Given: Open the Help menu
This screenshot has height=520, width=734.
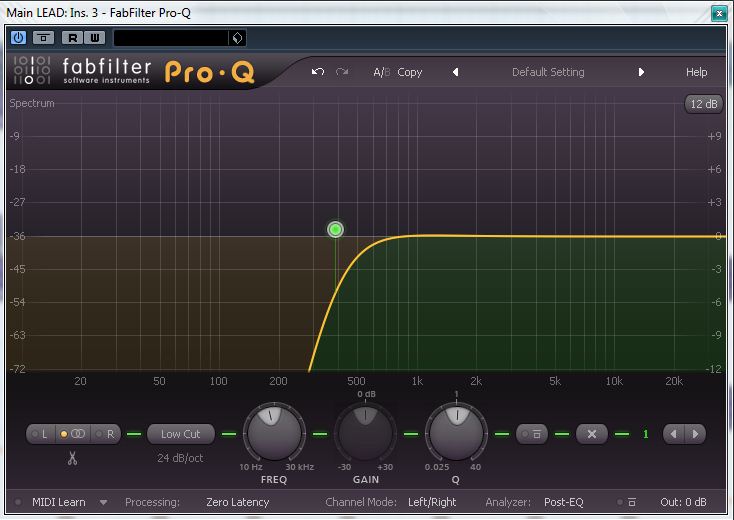Looking at the screenshot, I should [696, 72].
